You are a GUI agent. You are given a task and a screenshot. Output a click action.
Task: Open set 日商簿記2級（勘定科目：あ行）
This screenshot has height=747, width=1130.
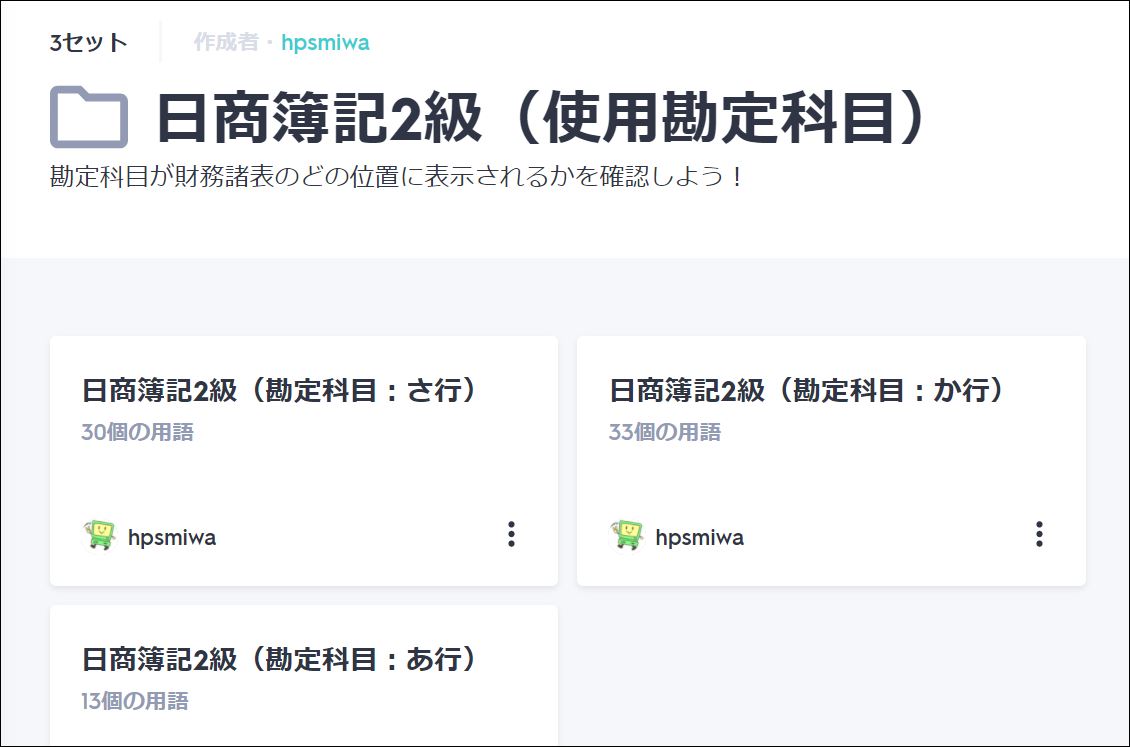pyautogui.click(x=279, y=659)
